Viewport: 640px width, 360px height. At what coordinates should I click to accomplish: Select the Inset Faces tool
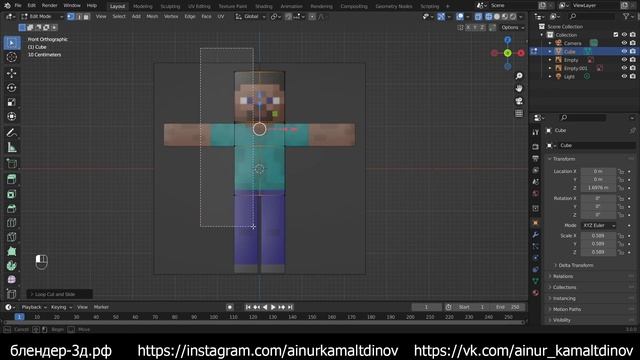pyautogui.click(x=12, y=194)
